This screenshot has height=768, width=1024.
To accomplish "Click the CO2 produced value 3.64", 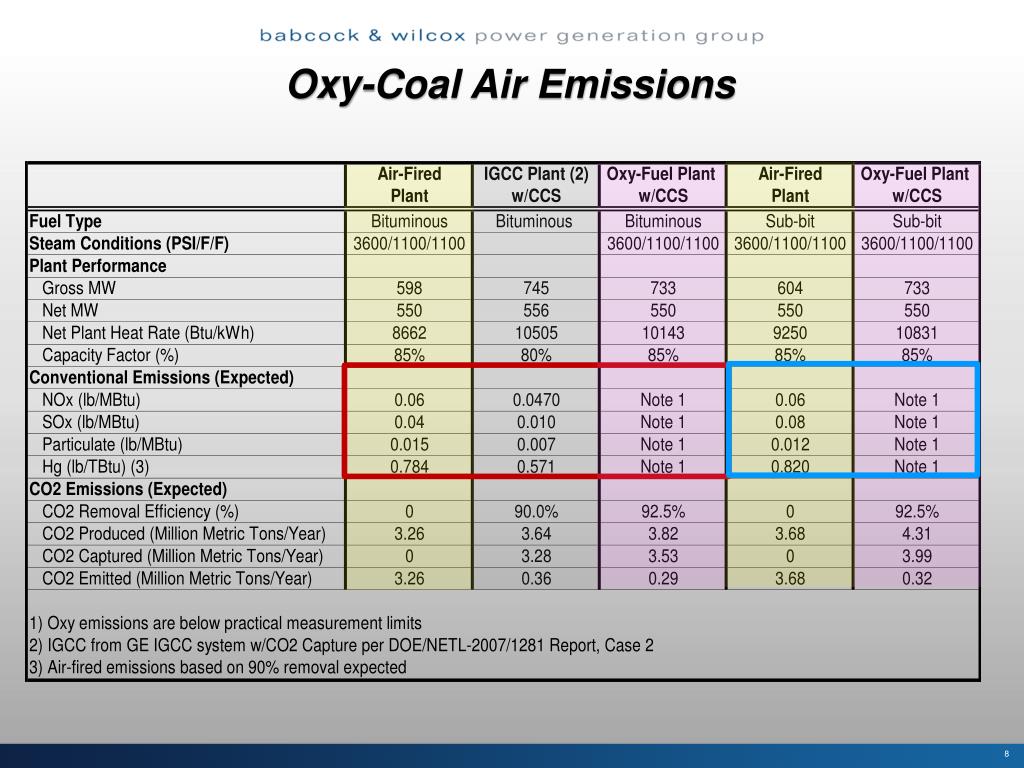I will point(536,534).
